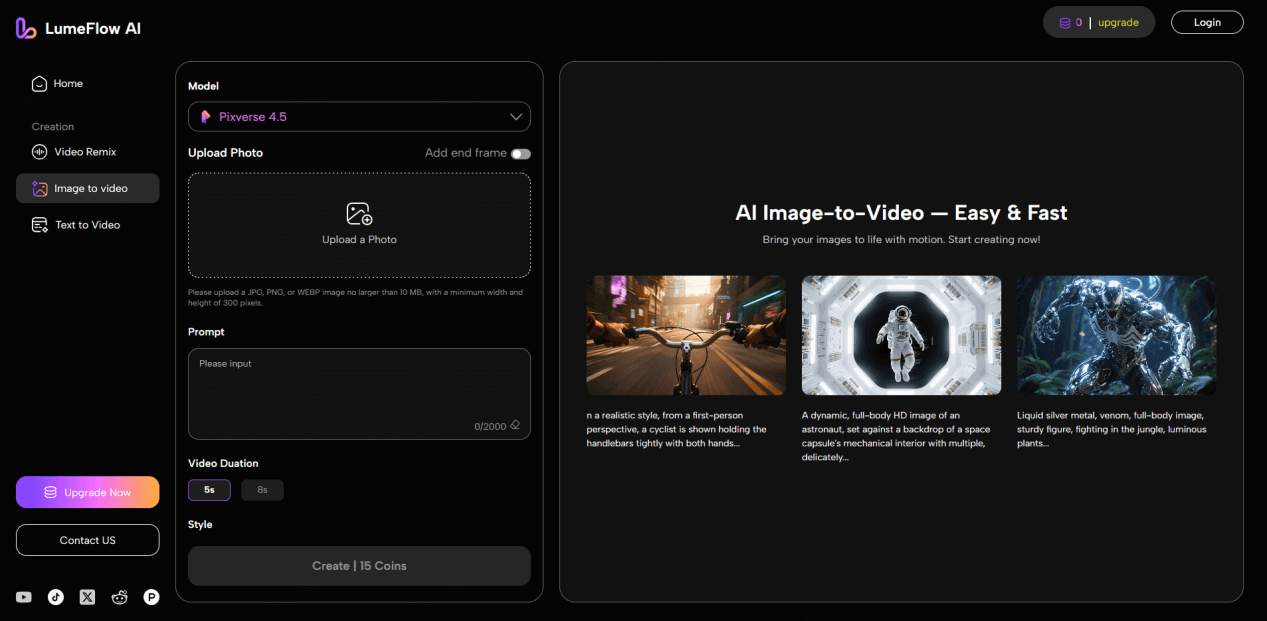Open the astronaut space capsule thumbnail

point(901,335)
